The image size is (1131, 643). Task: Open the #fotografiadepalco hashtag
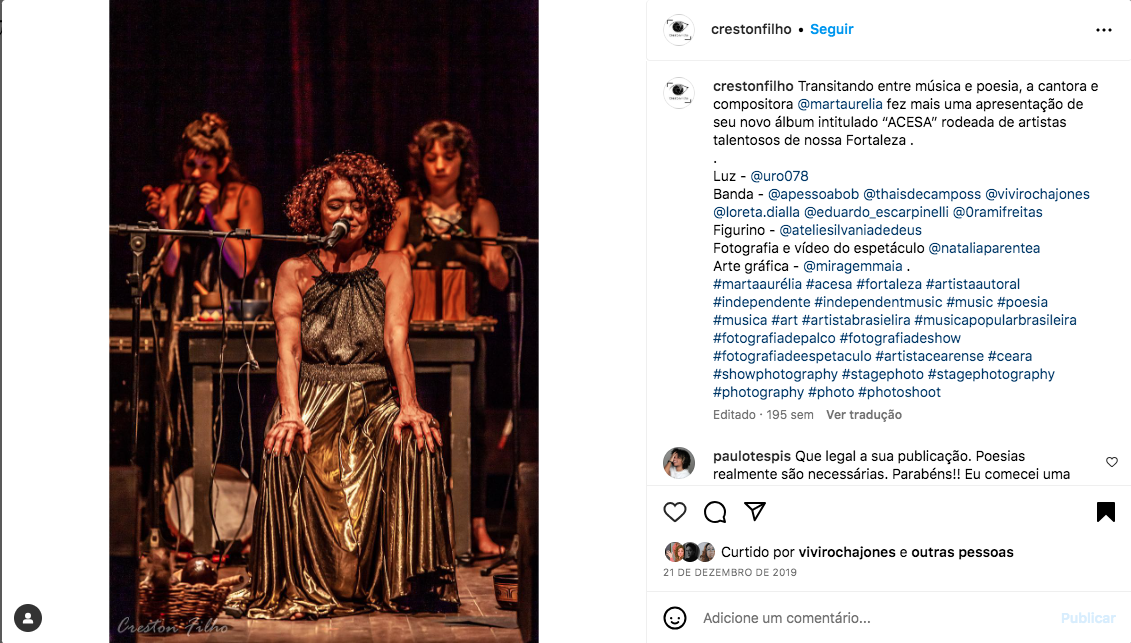pyautogui.click(x=774, y=338)
